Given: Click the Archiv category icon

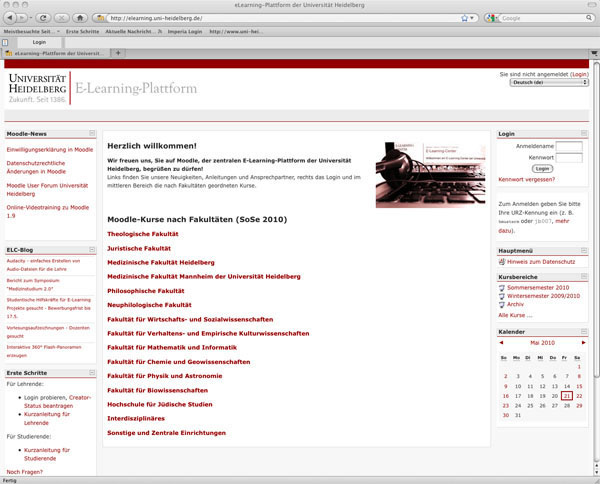Looking at the screenshot, I should (x=502, y=303).
